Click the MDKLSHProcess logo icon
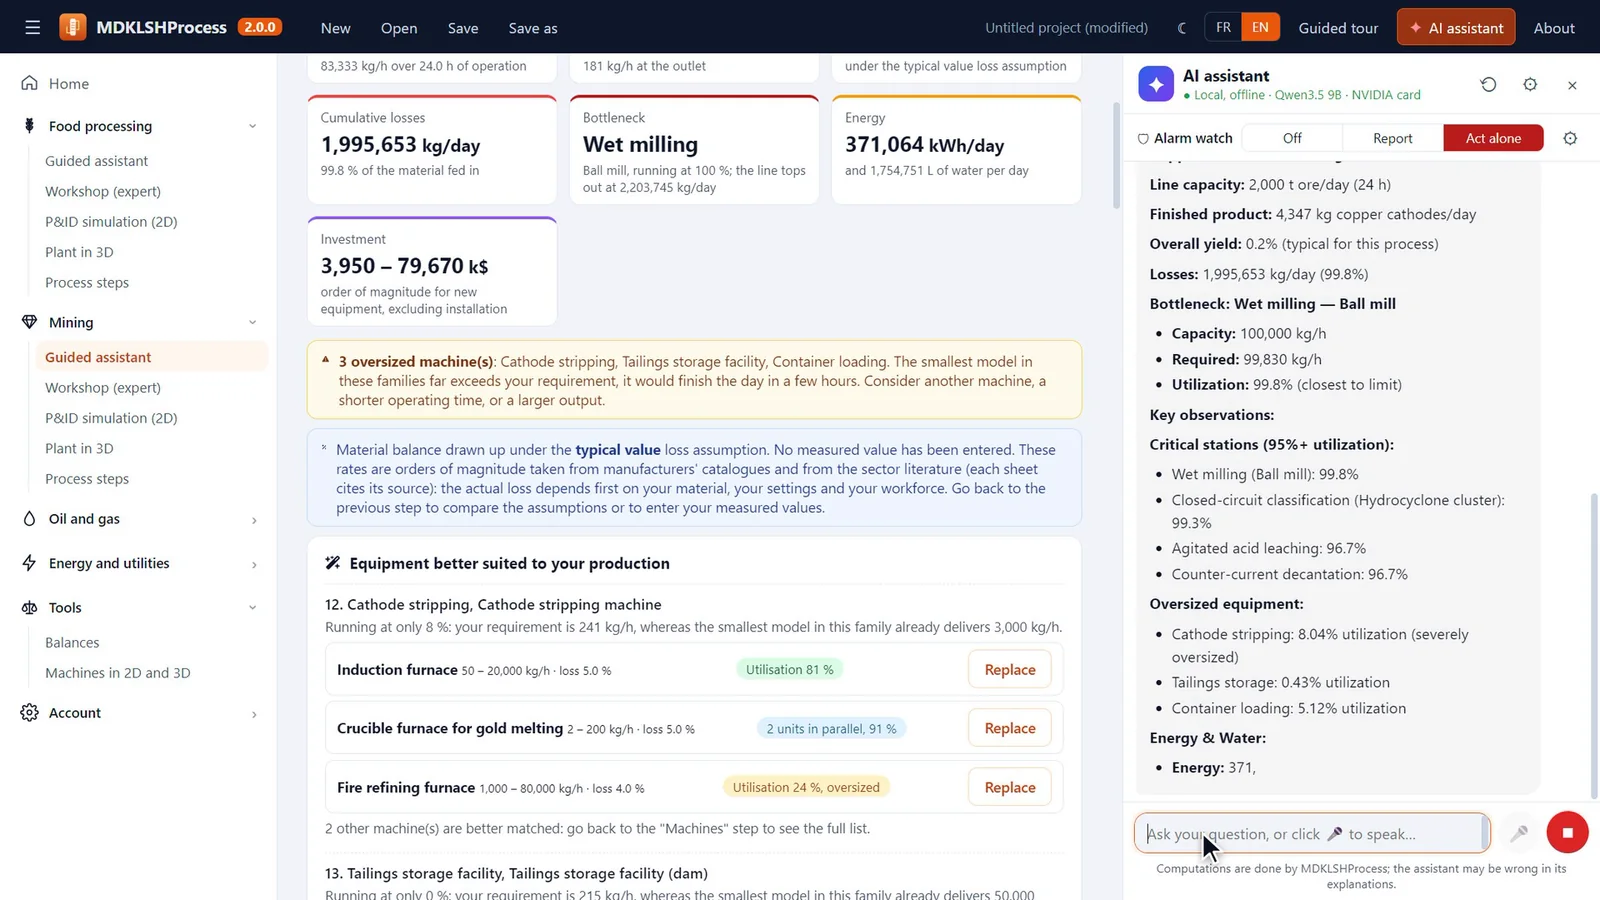This screenshot has height=900, width=1600. coord(73,27)
